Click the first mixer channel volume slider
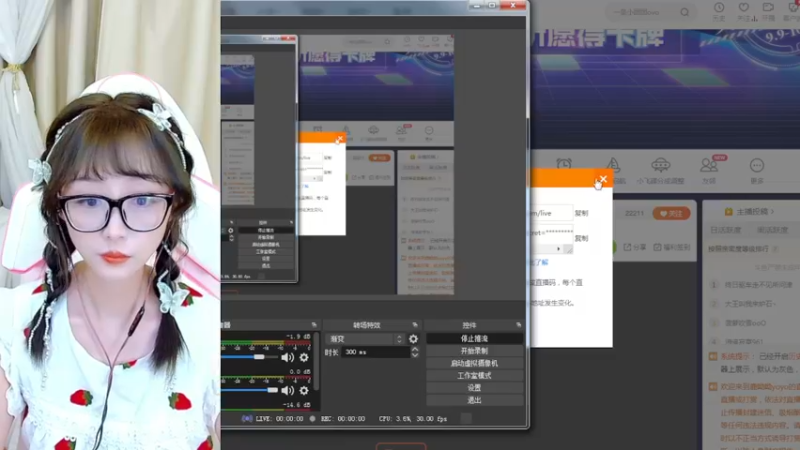800x450 pixels. click(x=249, y=357)
